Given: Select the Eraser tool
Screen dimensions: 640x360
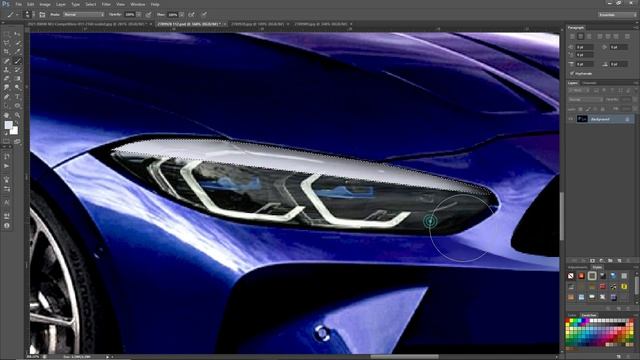Looking at the screenshot, I should point(7,79).
